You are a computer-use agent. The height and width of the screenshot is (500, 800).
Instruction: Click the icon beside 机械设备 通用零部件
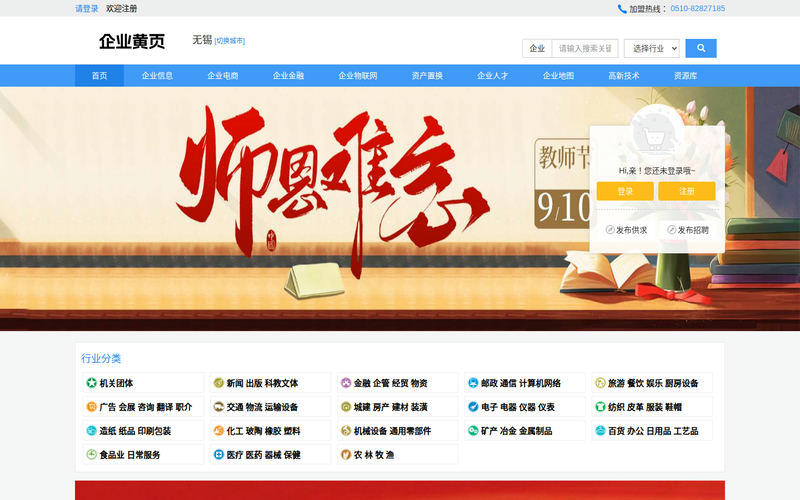click(x=346, y=431)
